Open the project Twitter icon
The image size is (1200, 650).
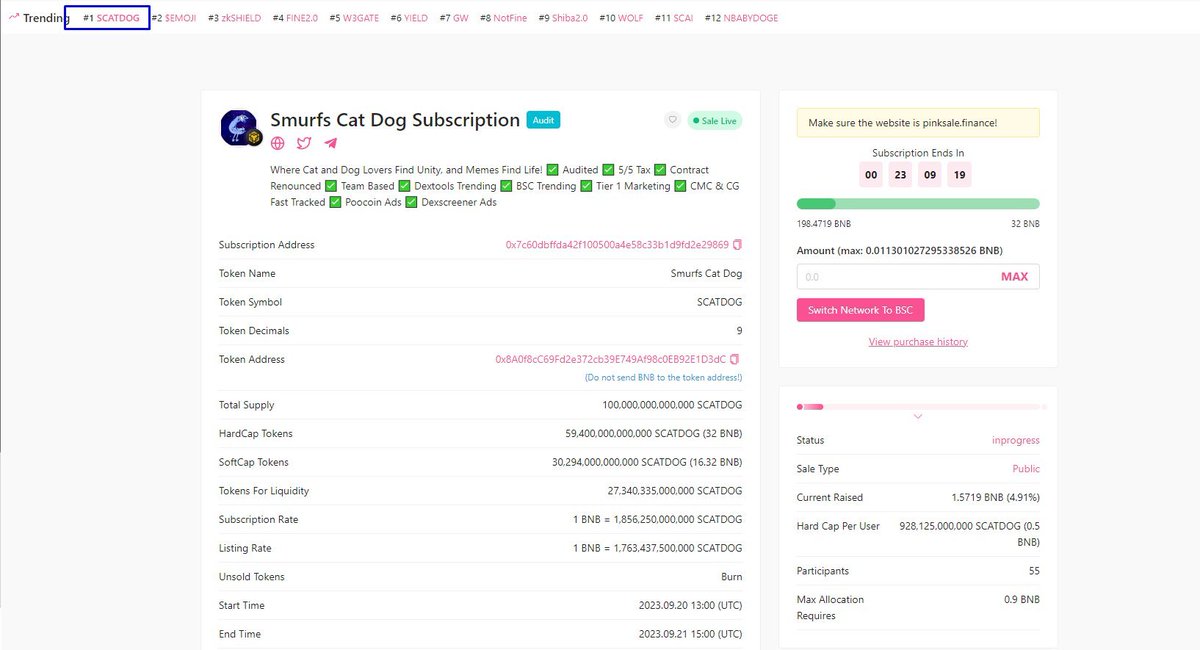pyautogui.click(x=304, y=144)
